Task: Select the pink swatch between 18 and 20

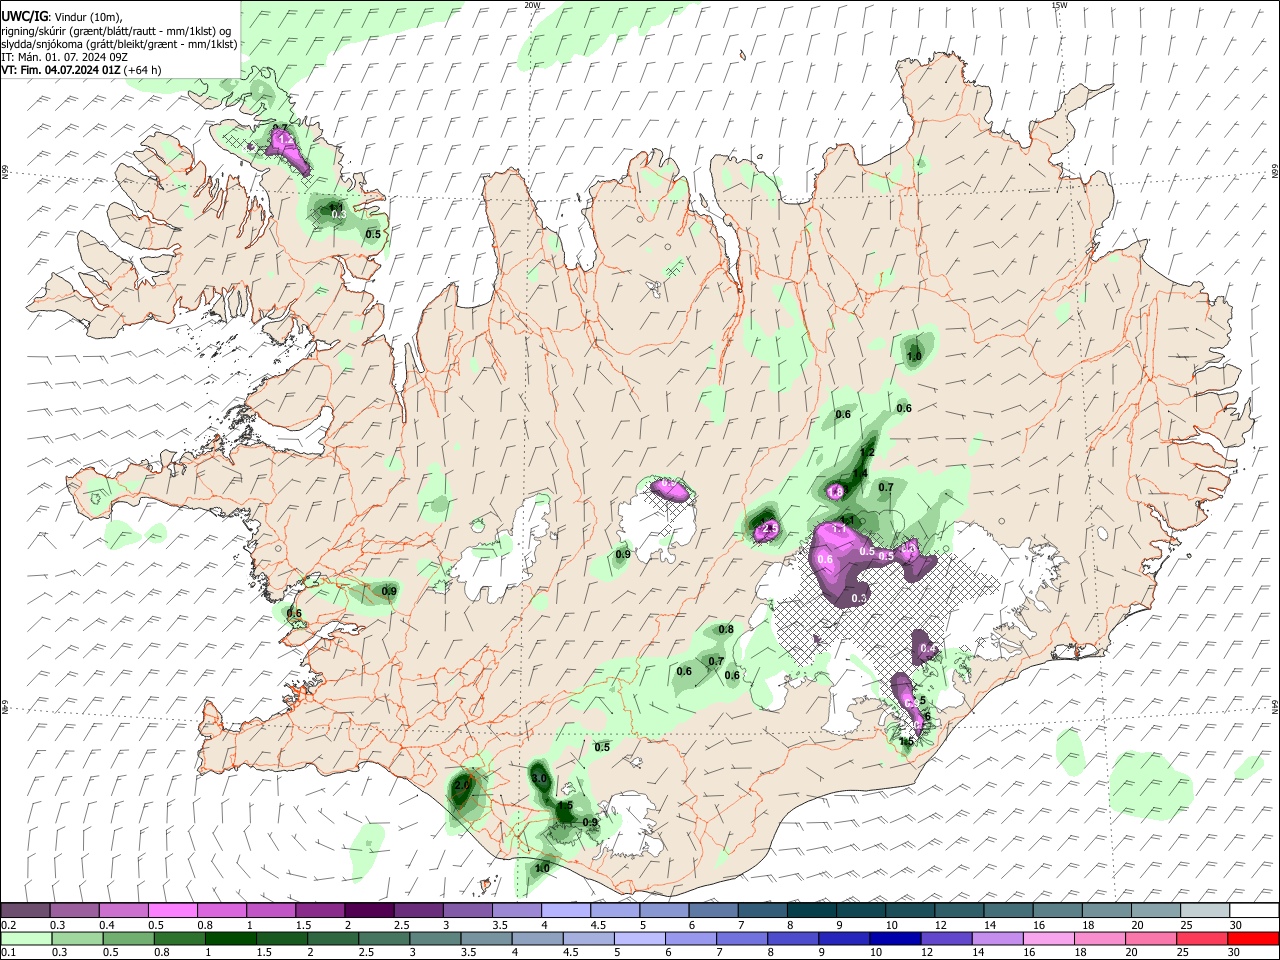Action: pyautogui.click(x=1098, y=939)
